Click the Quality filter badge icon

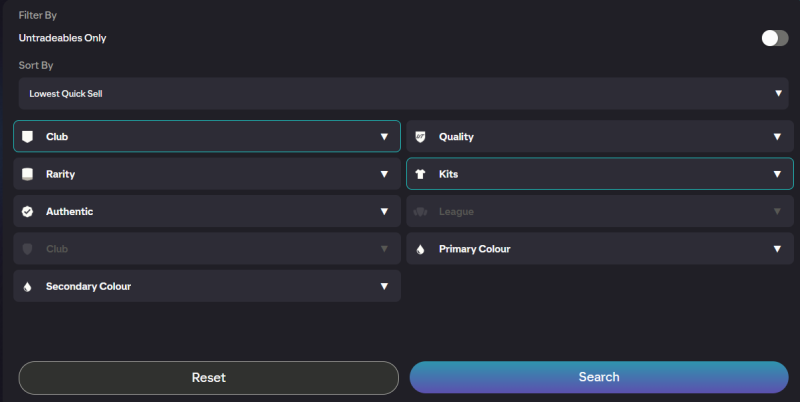coord(421,137)
